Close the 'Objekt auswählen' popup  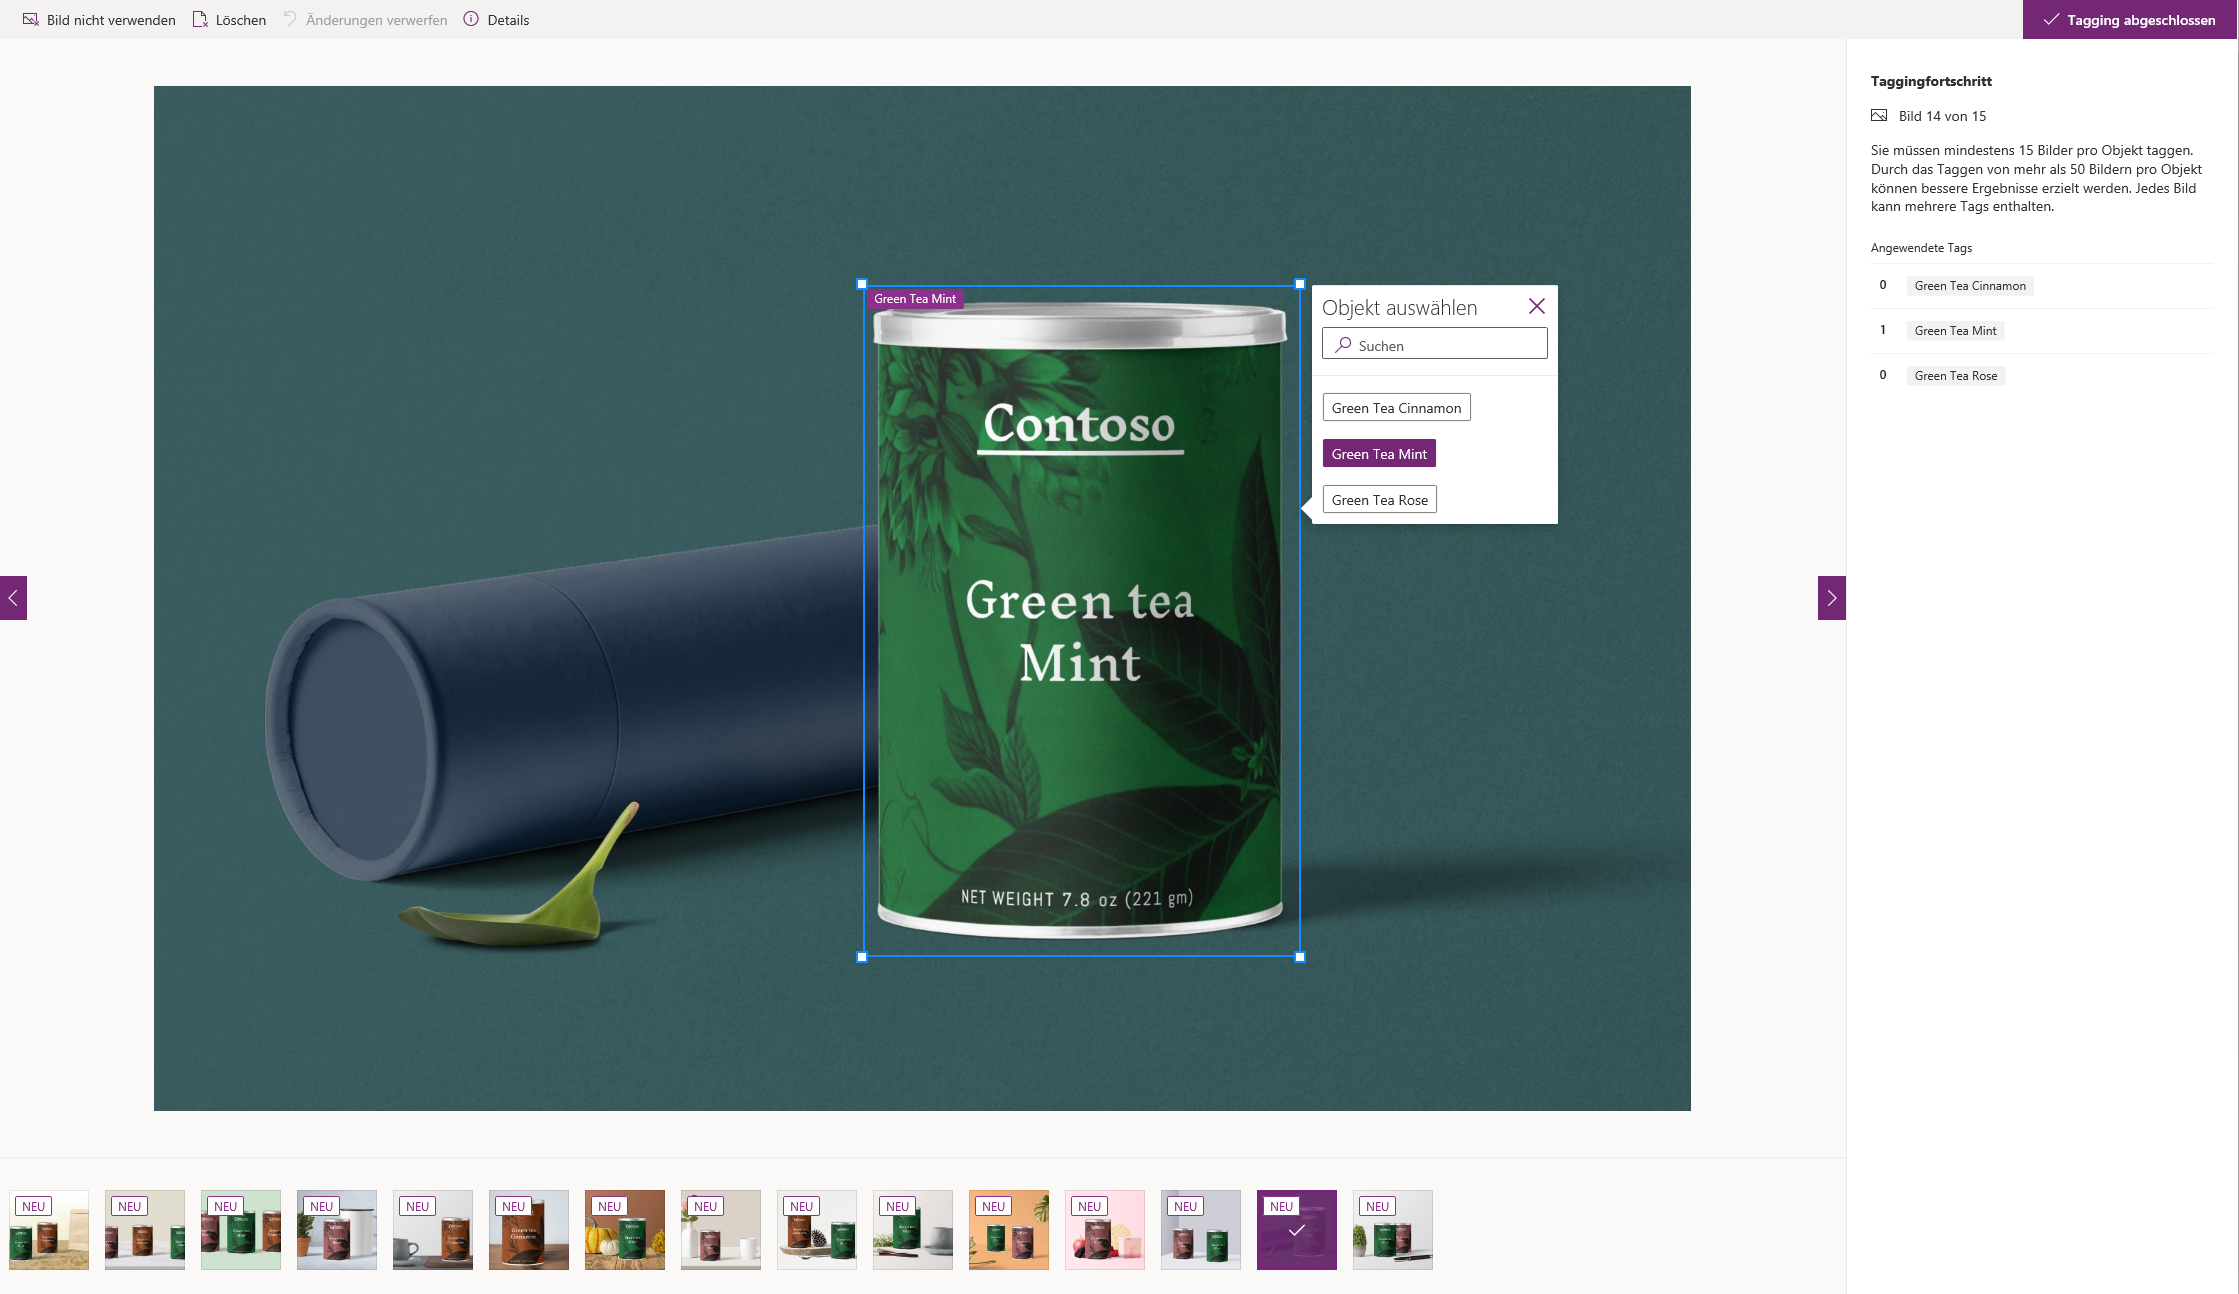1537,307
